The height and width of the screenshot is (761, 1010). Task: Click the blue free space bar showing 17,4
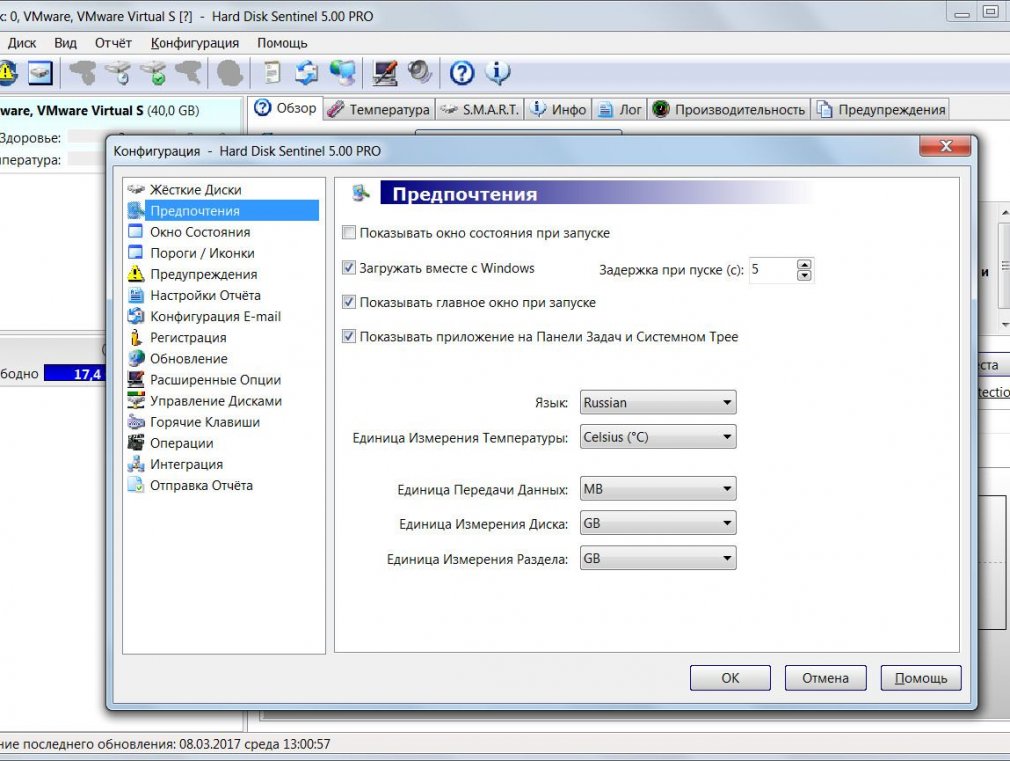pos(74,374)
